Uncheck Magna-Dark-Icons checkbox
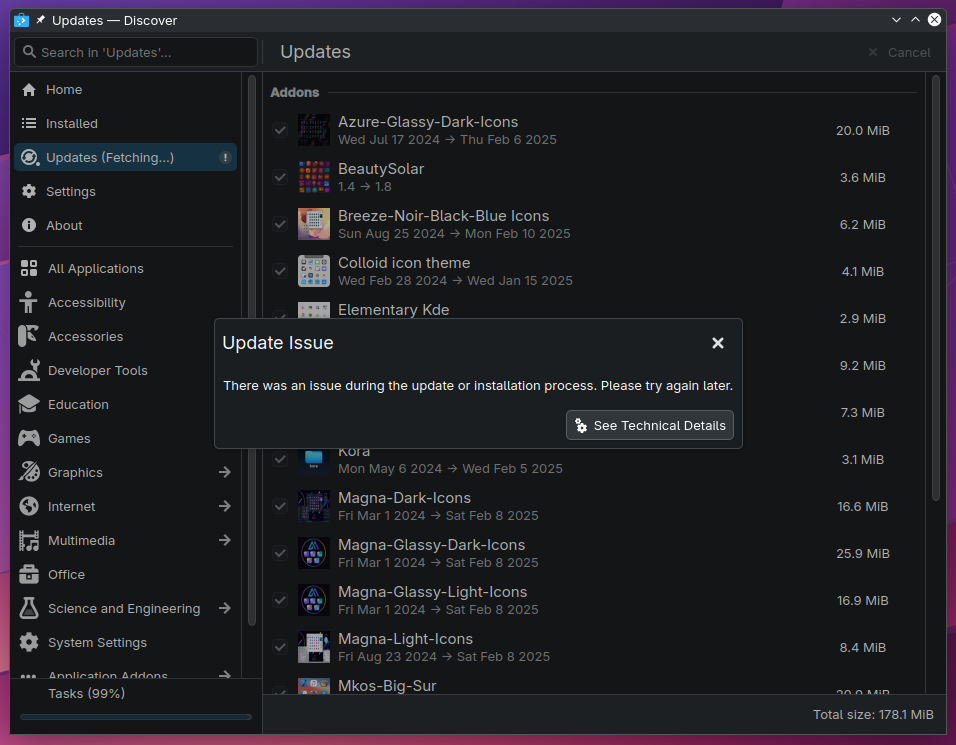 tap(280, 507)
